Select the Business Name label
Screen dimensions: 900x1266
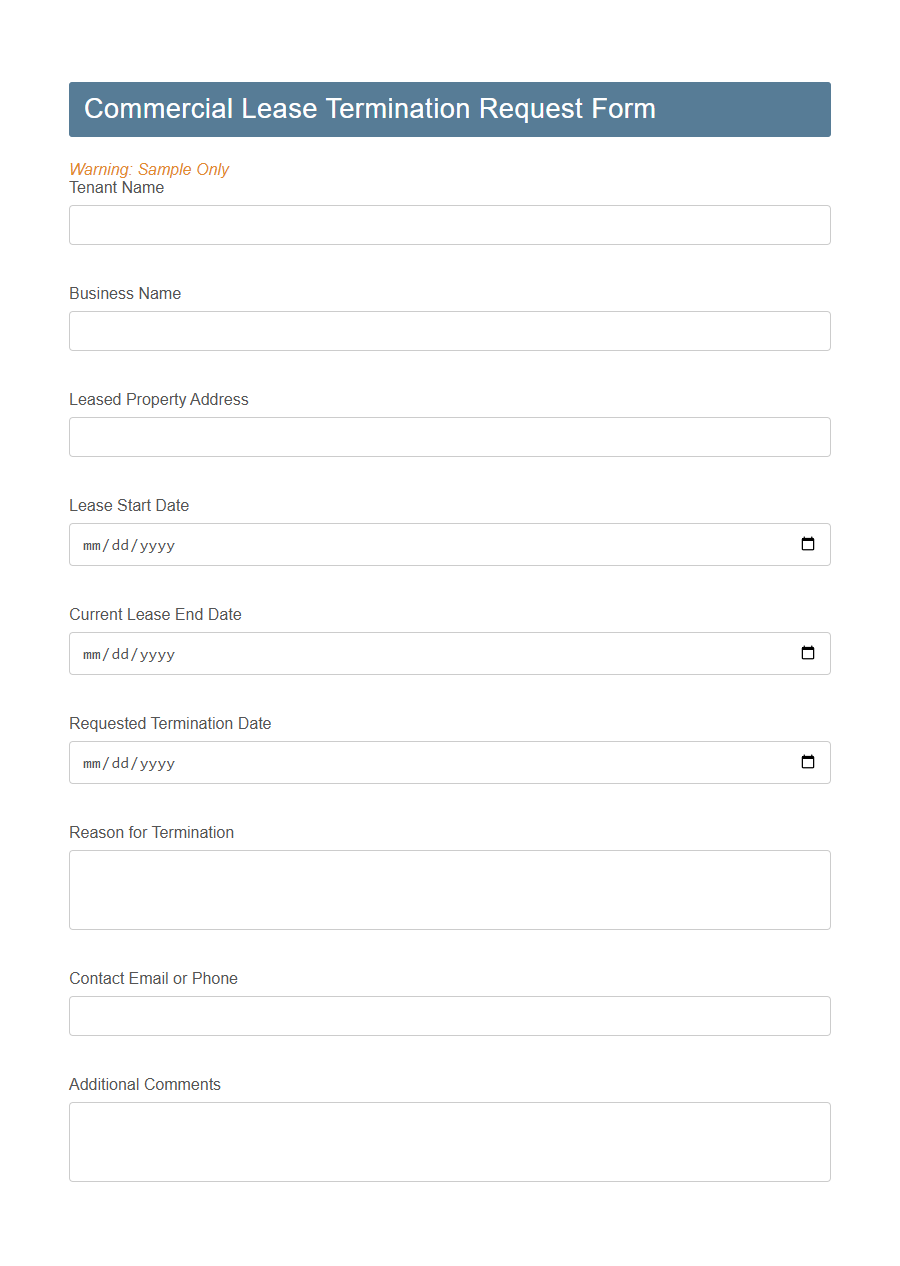pyautogui.click(x=124, y=293)
